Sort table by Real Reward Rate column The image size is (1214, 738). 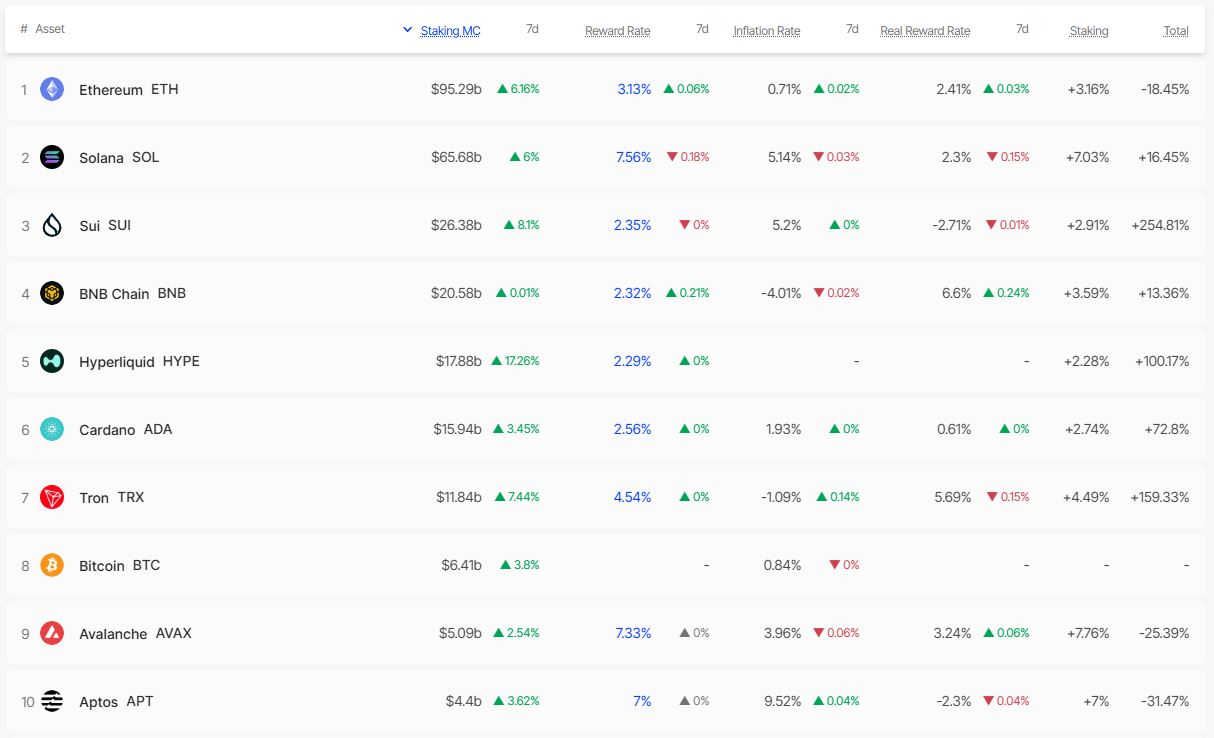(925, 31)
